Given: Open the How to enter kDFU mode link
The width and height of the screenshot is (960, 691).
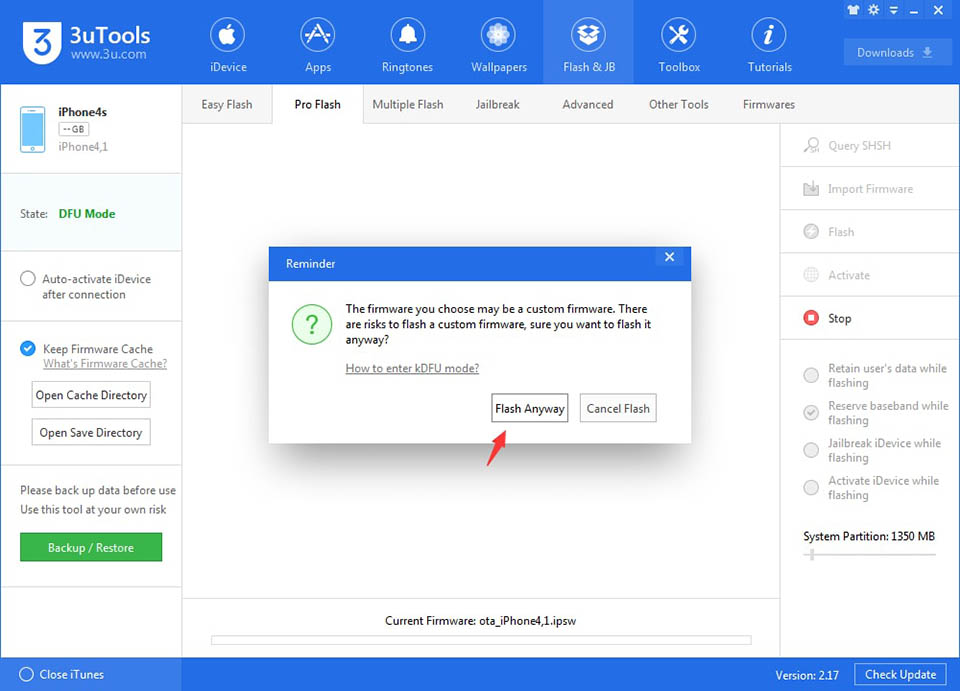Looking at the screenshot, I should point(412,368).
